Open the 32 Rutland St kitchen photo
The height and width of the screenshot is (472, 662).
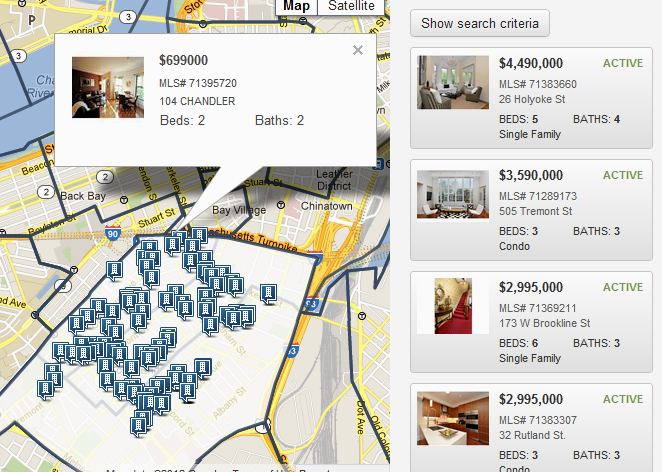pyautogui.click(x=453, y=418)
